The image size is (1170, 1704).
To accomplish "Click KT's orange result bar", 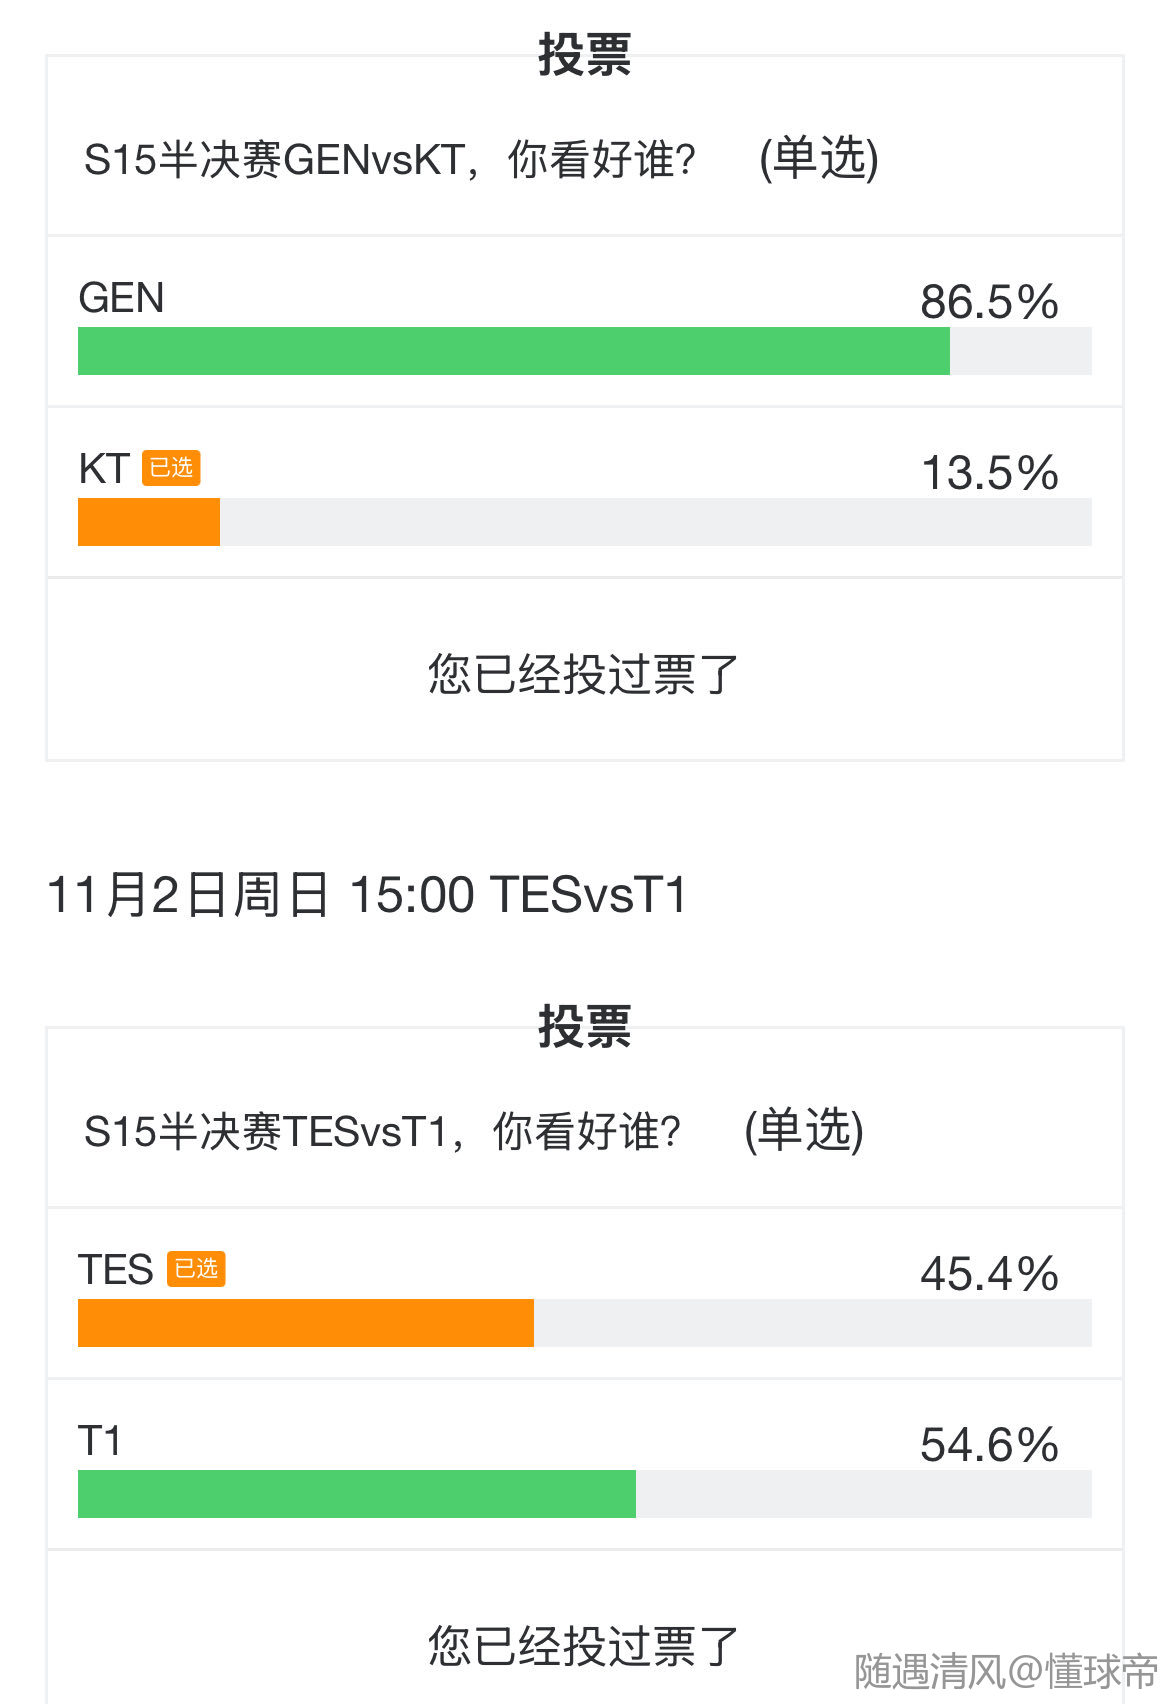I will point(149,522).
